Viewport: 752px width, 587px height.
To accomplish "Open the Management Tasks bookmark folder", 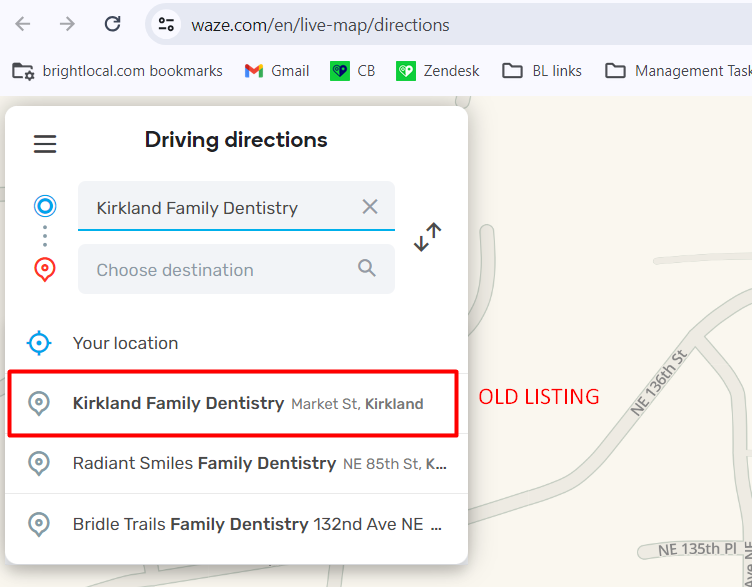I will 678,71.
